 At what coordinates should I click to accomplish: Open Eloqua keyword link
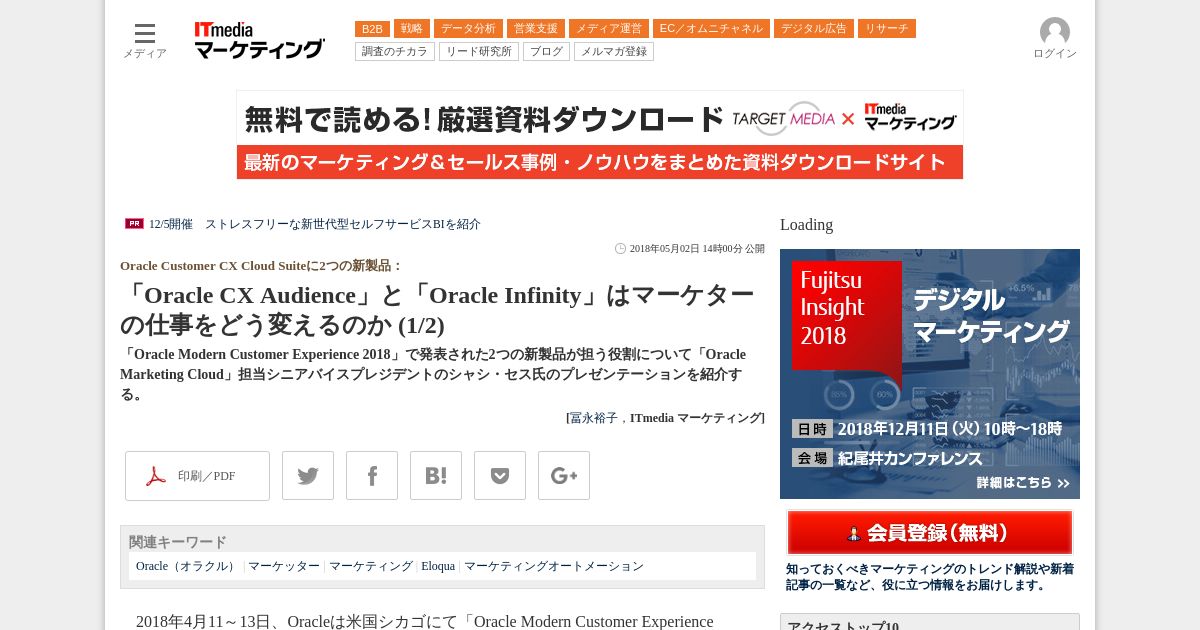coord(438,566)
